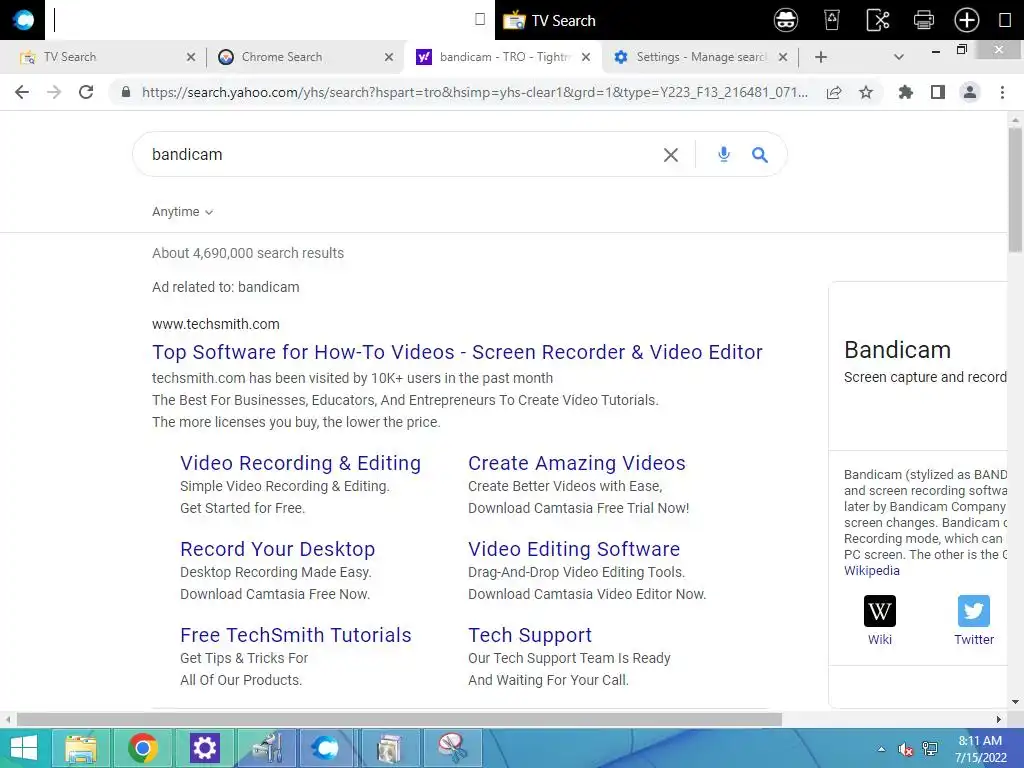
Task: Close the Chrome Search tab
Action: tap(389, 57)
